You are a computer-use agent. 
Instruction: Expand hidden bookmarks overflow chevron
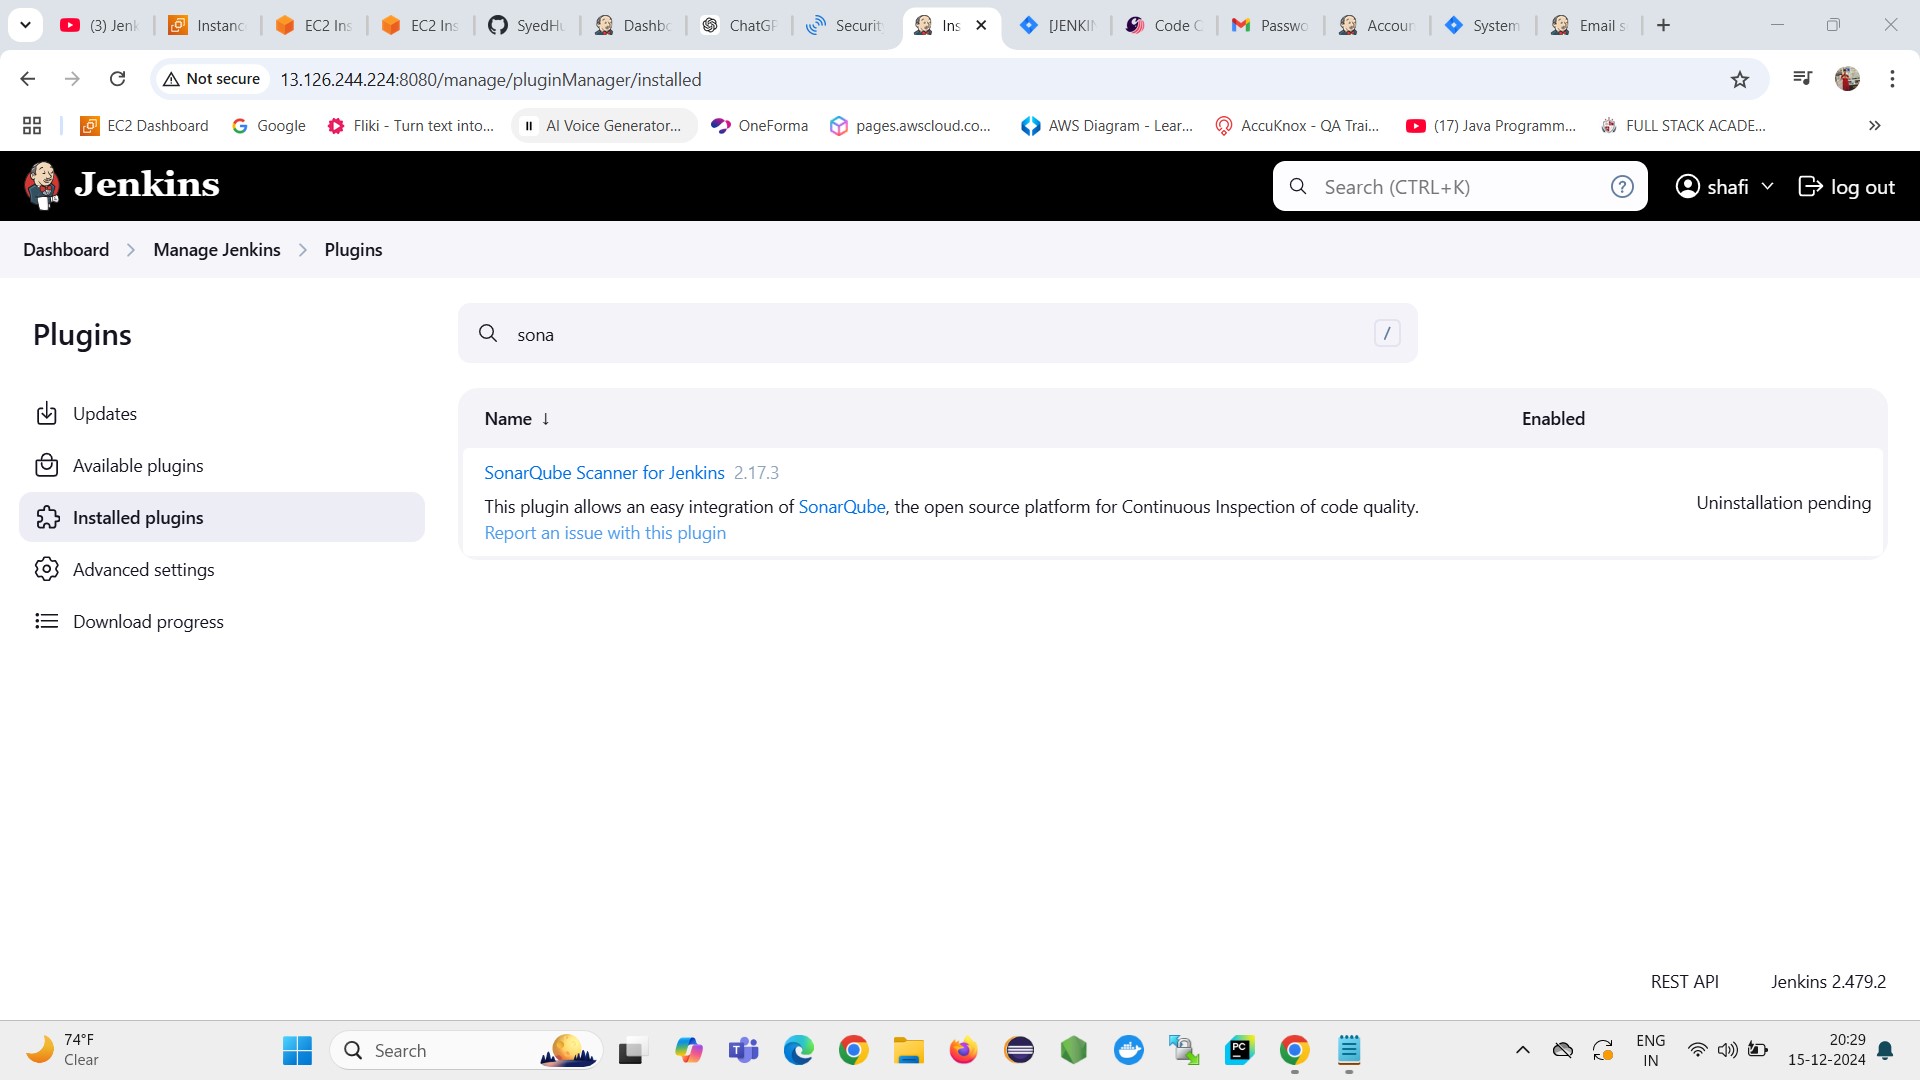[1874, 126]
